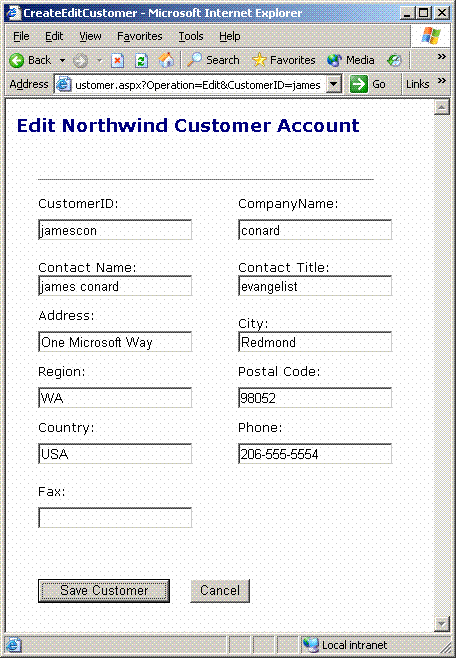Refresh the page with green arrows icon
The height and width of the screenshot is (658, 456).
tap(141, 61)
